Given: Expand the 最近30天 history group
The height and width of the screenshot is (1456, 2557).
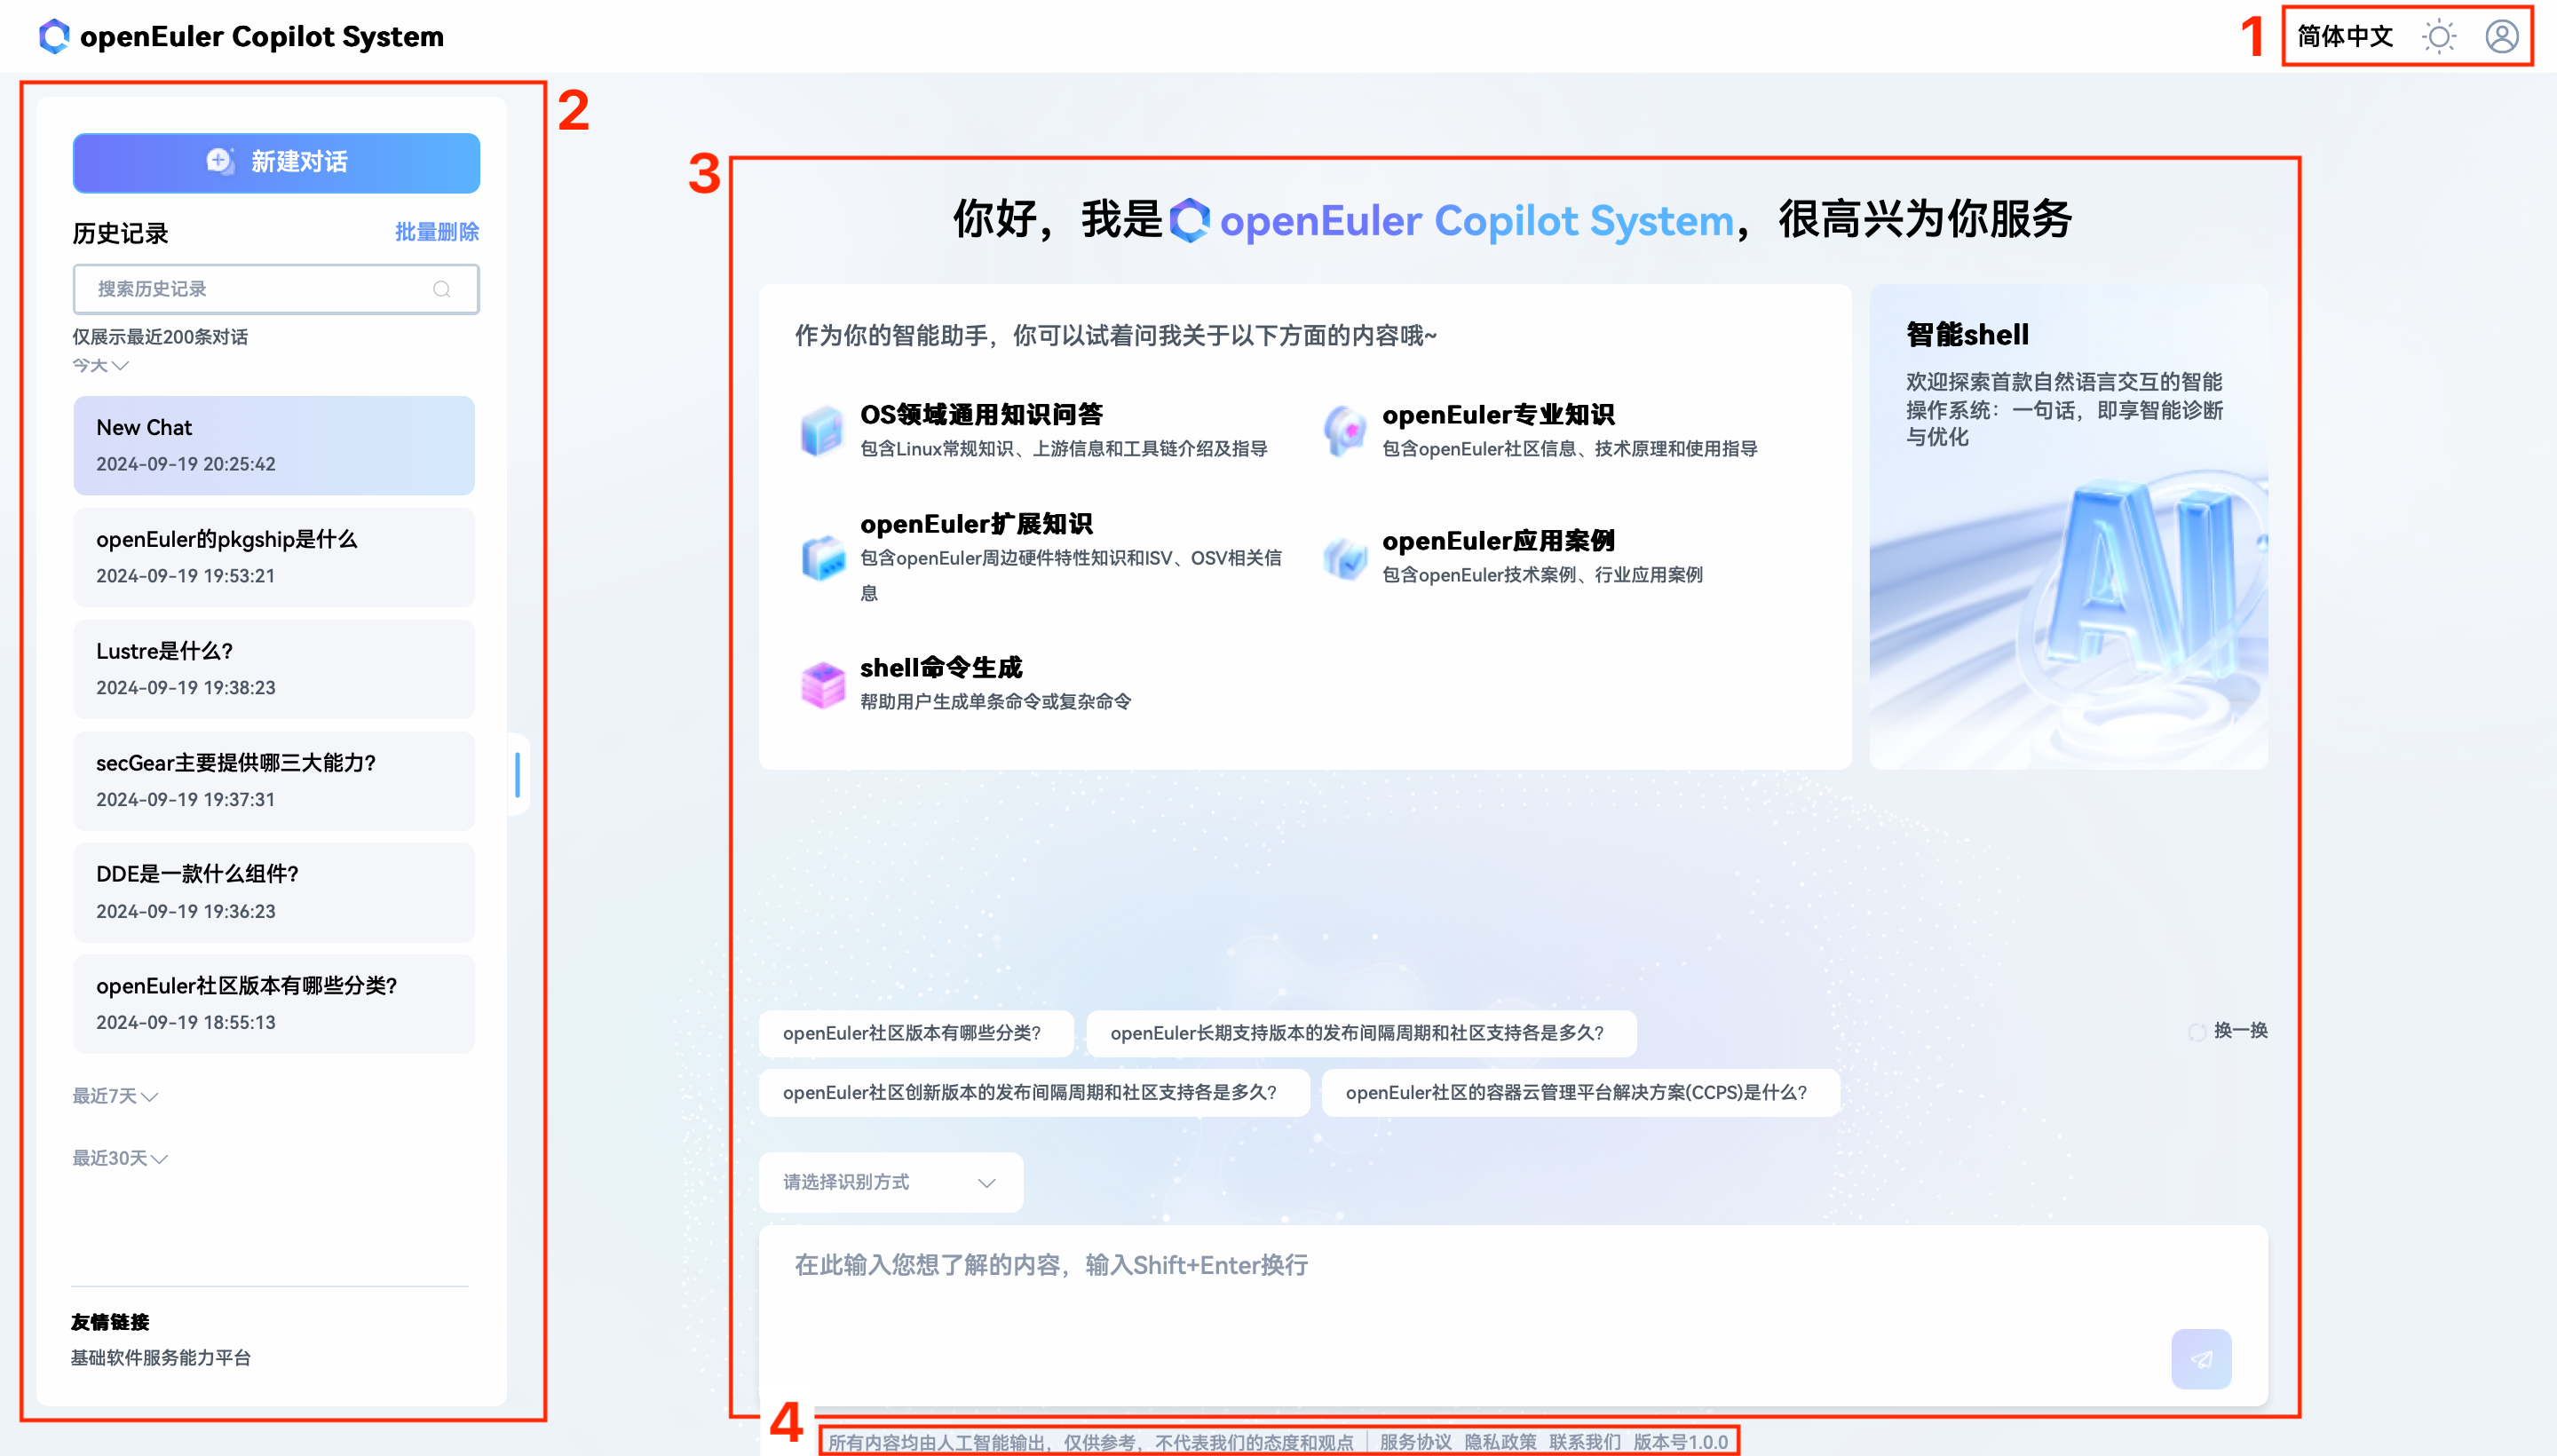Looking at the screenshot, I should point(120,1157).
